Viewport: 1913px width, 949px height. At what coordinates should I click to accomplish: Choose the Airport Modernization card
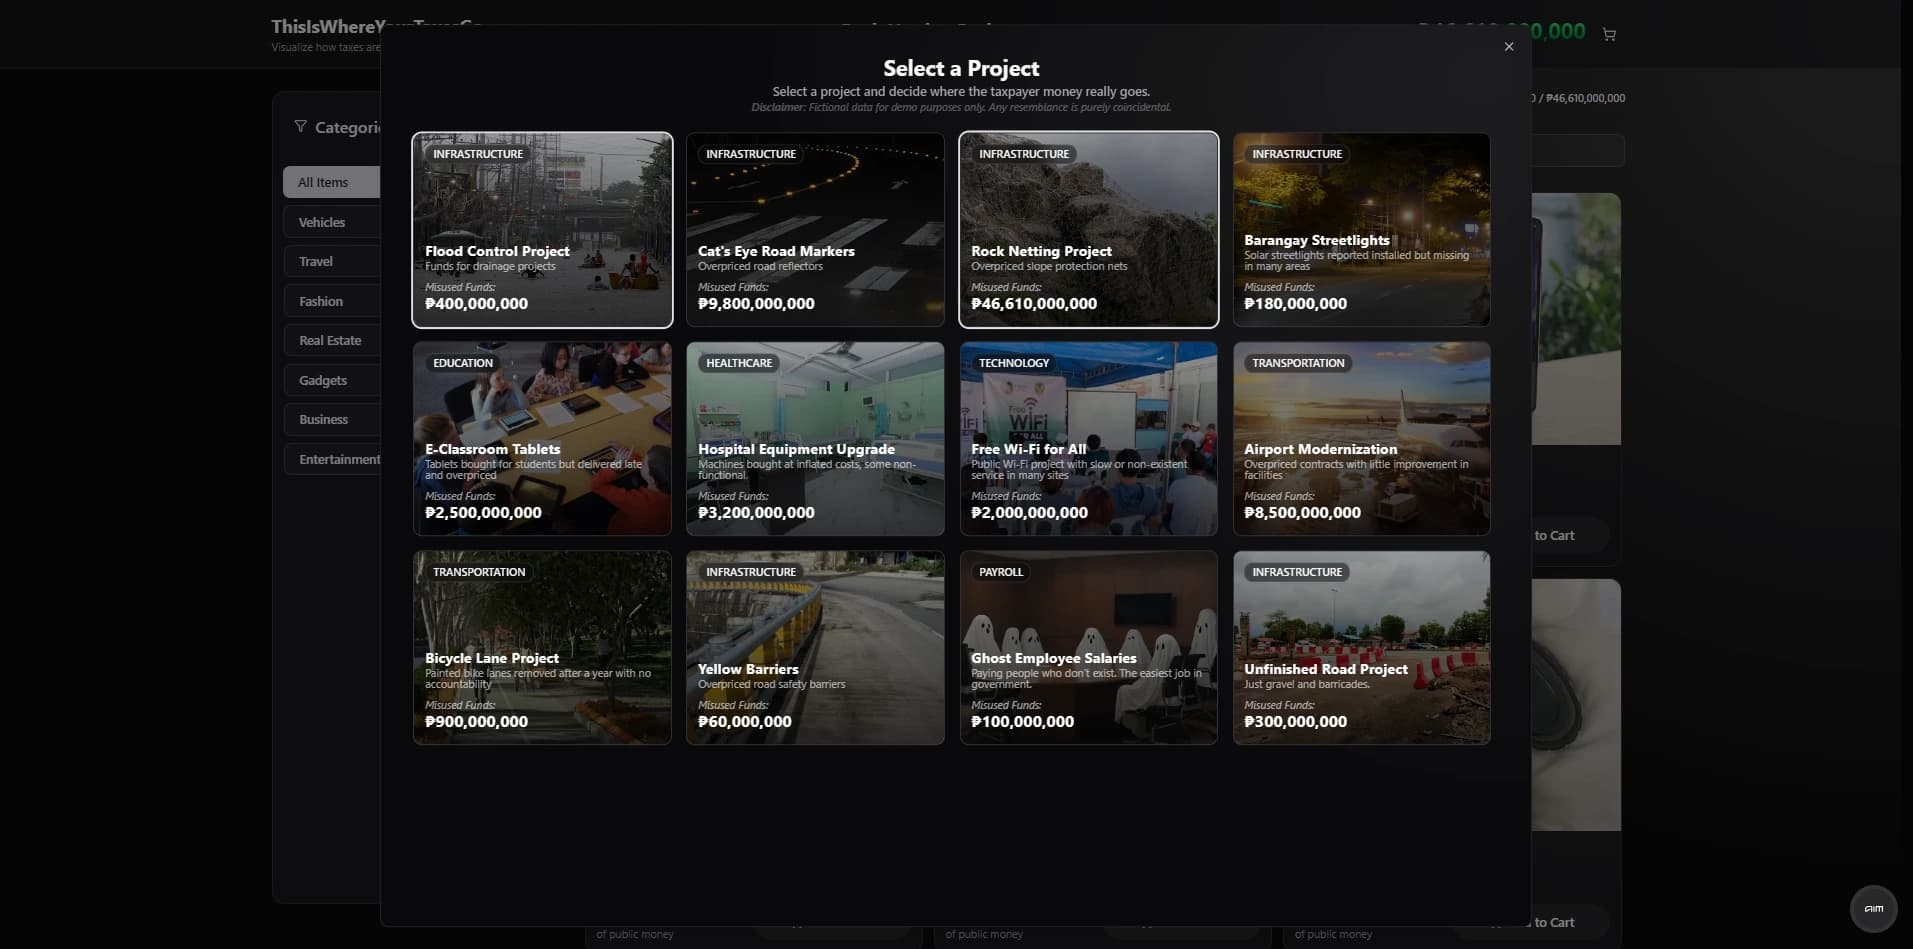click(x=1361, y=439)
